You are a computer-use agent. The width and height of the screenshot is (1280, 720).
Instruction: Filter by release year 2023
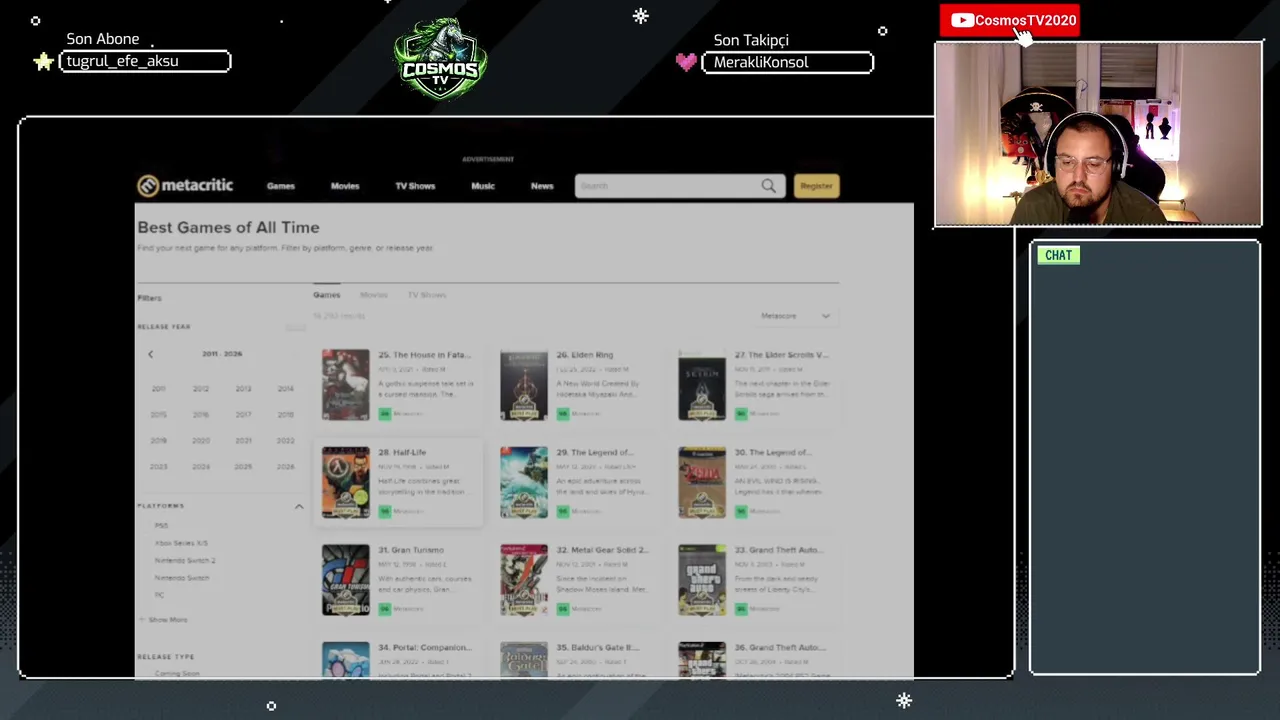[159, 467]
